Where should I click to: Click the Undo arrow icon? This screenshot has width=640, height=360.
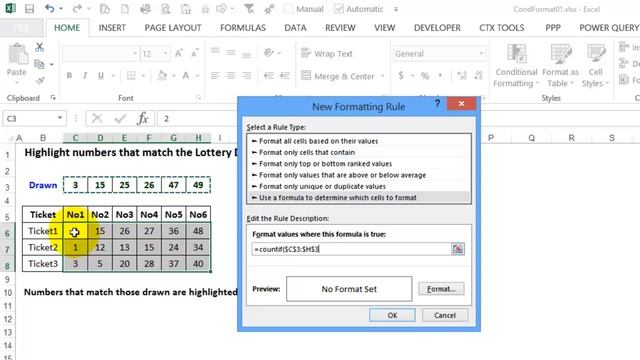click(x=49, y=9)
